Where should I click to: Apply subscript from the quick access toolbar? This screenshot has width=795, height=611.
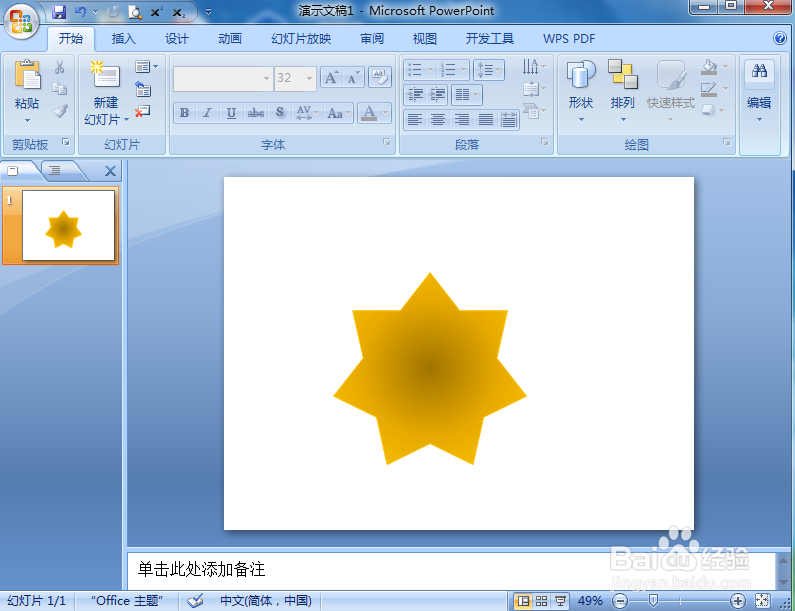178,13
